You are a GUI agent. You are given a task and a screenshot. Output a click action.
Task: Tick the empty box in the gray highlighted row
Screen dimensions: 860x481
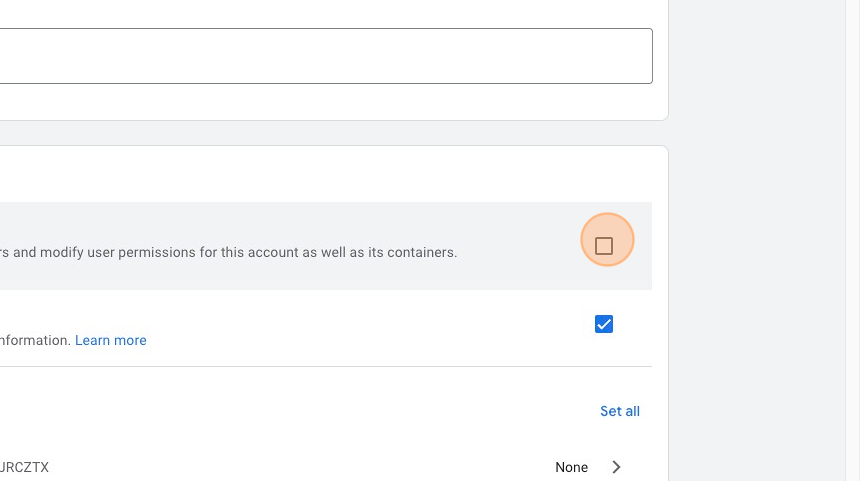point(604,246)
